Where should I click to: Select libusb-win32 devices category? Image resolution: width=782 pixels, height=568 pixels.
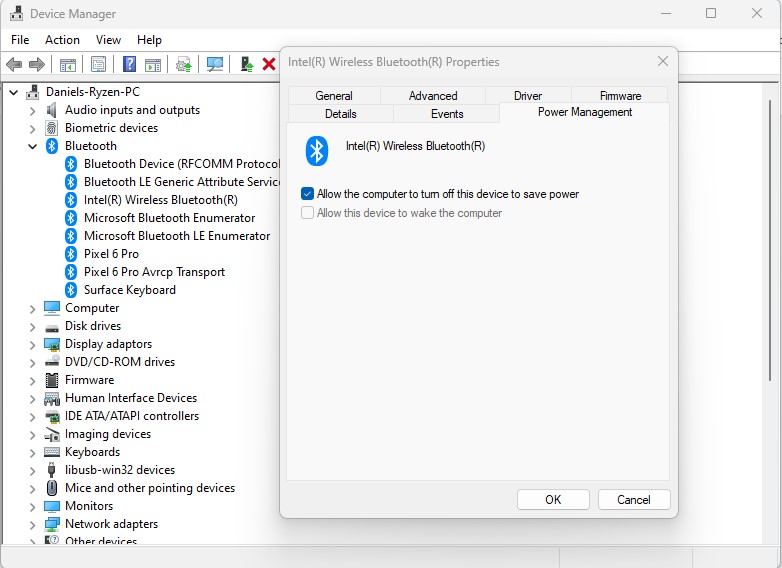pos(120,470)
